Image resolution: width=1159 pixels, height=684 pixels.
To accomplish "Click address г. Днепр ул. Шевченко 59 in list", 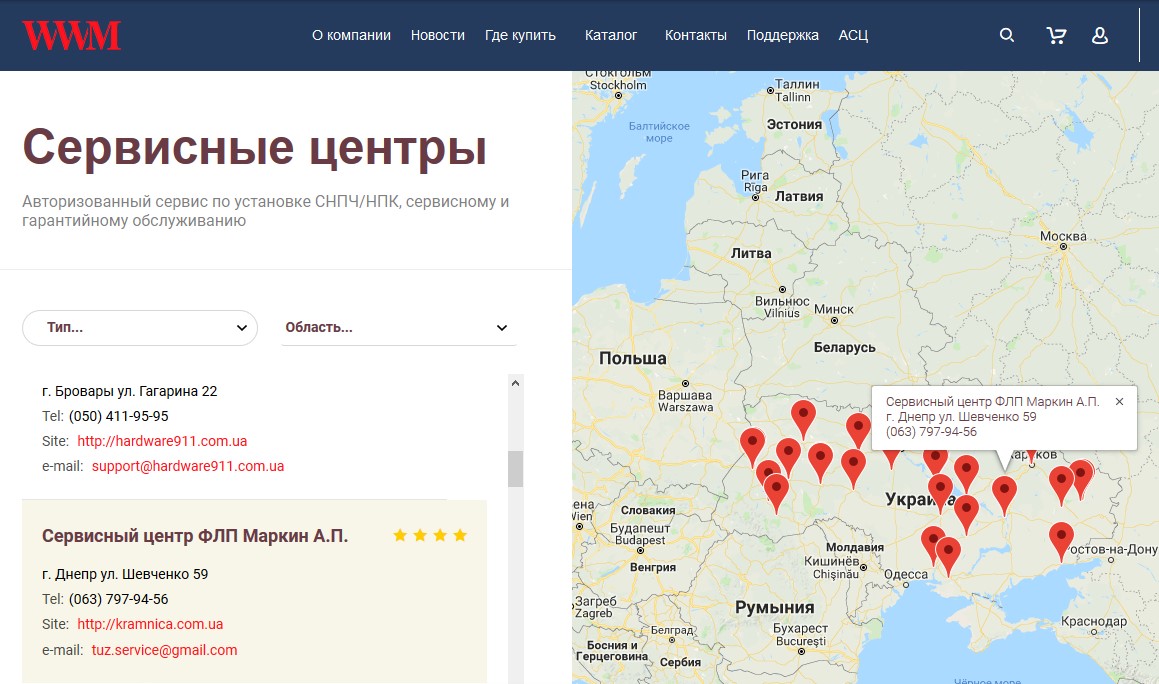I will pos(125,574).
